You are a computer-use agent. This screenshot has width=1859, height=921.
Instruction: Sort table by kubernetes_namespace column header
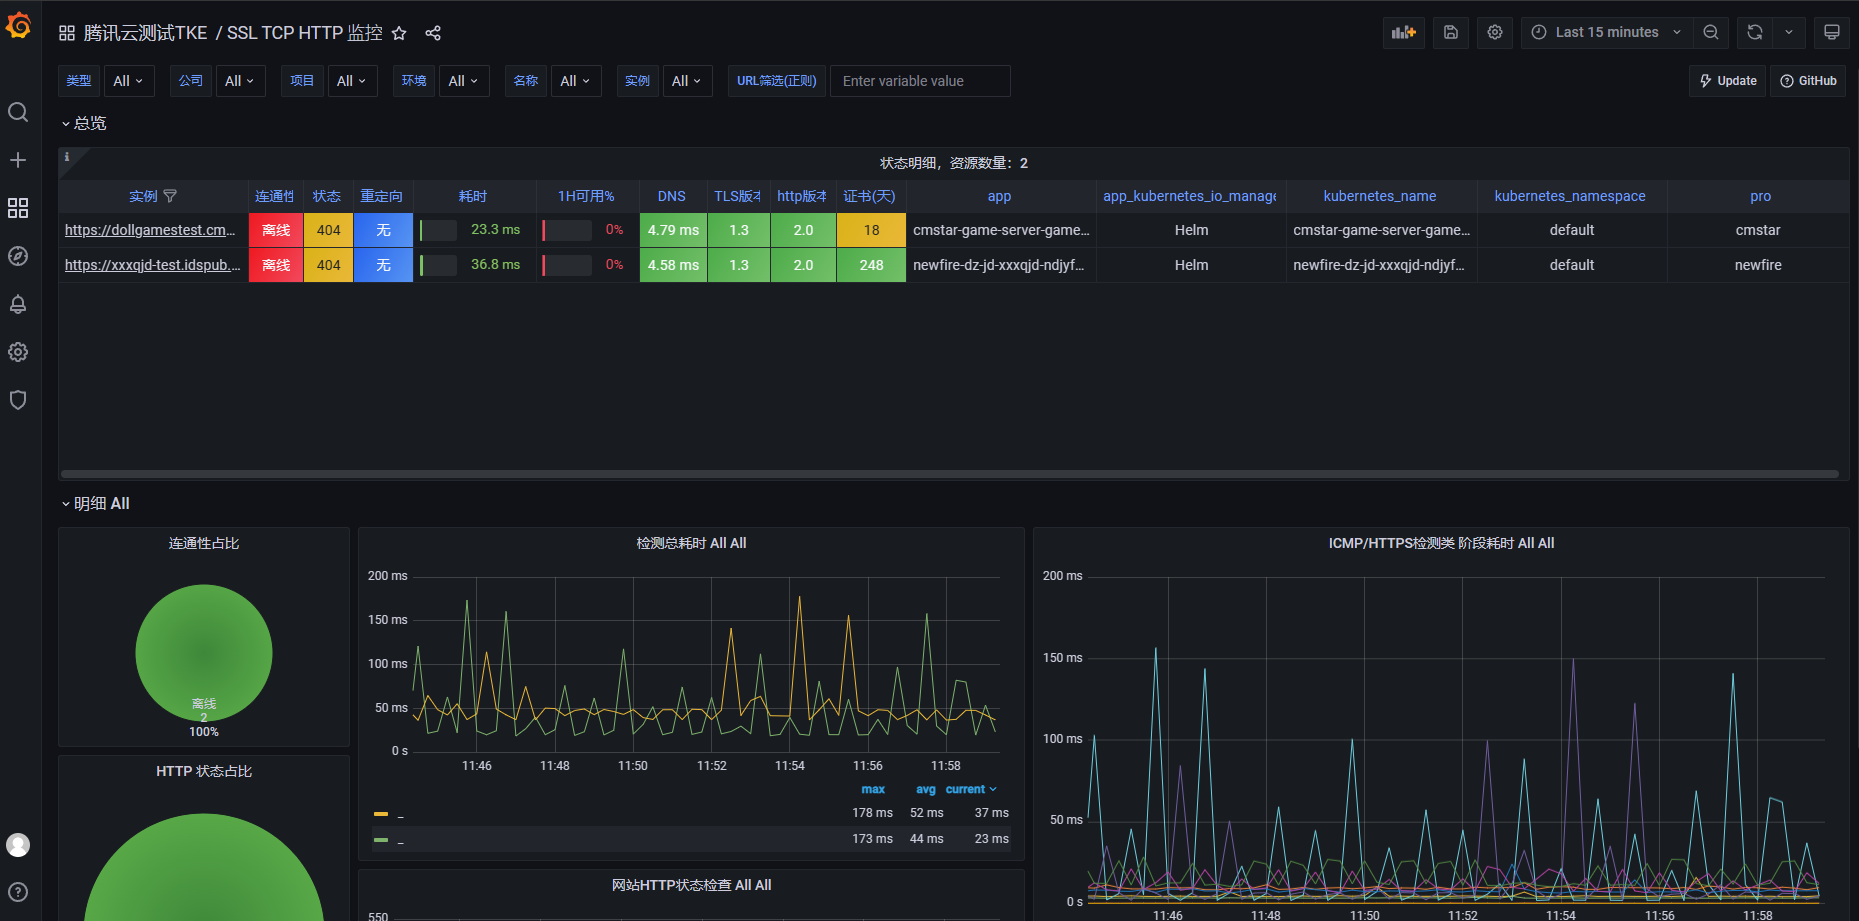click(1570, 196)
